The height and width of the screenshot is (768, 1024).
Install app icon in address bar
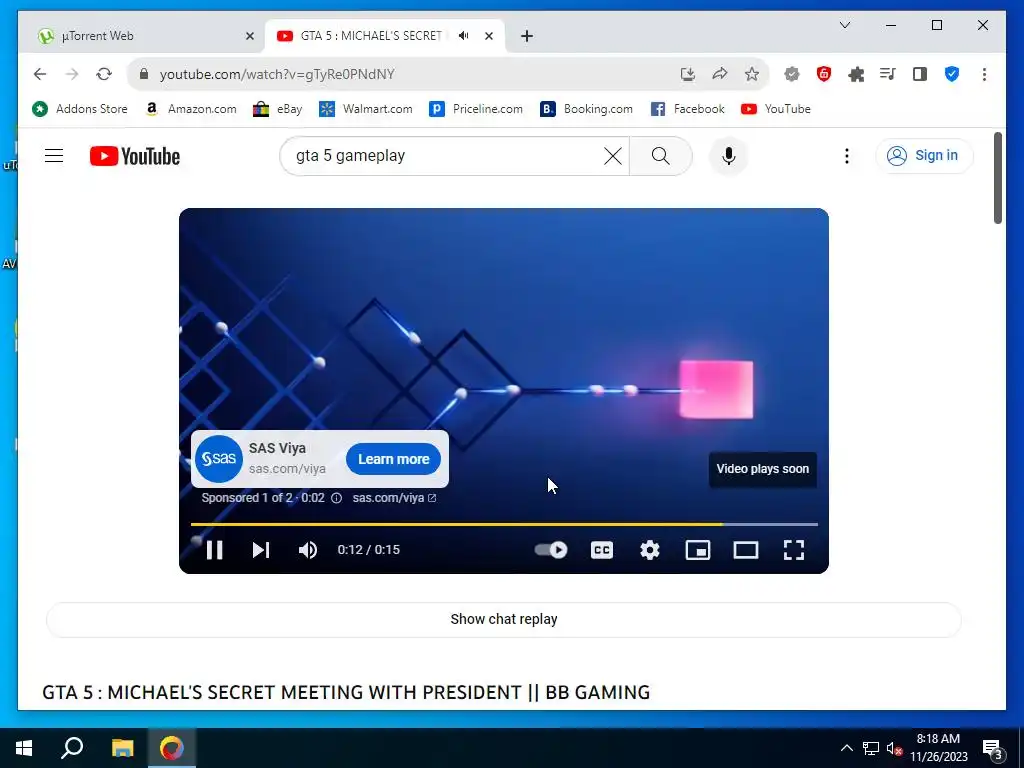pyautogui.click(x=688, y=74)
